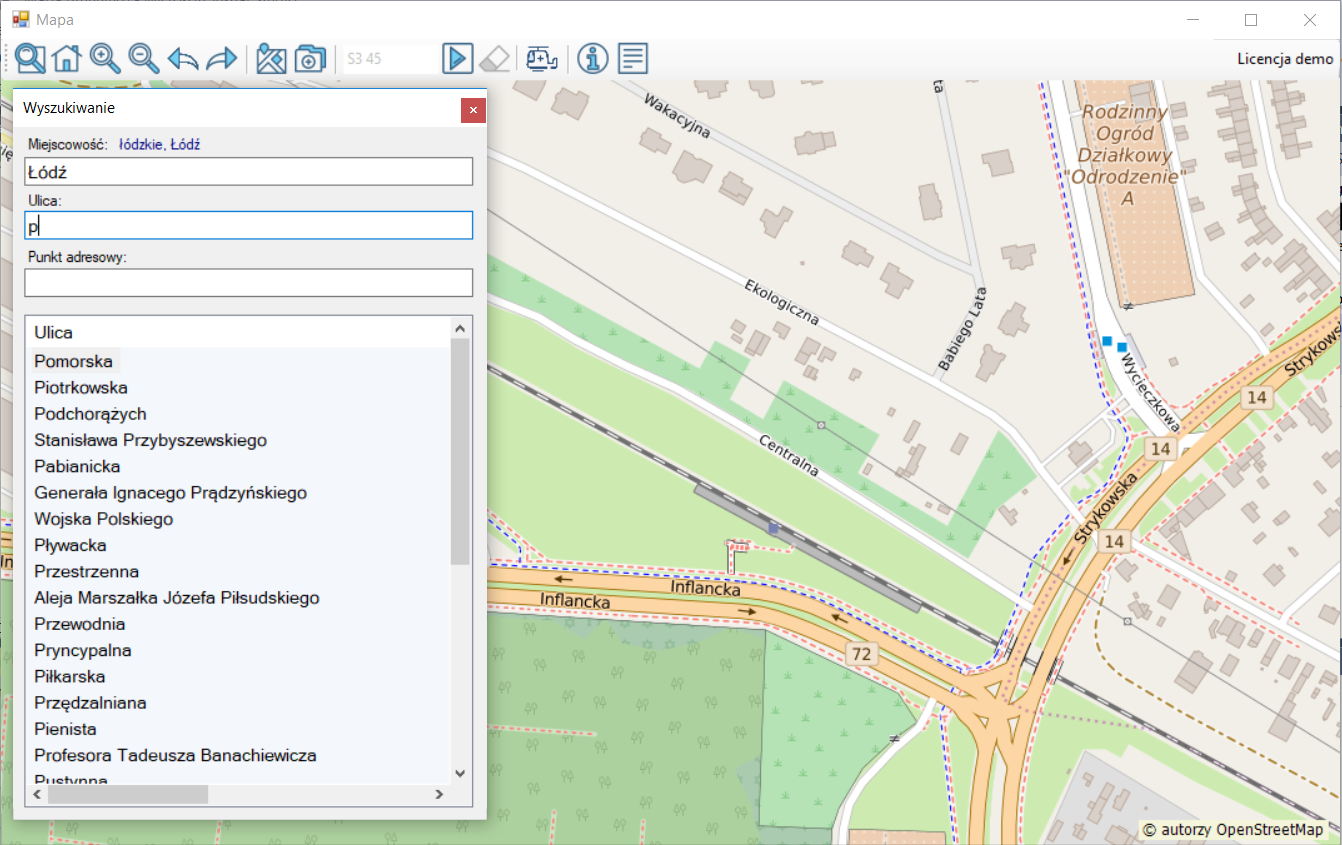Click the street list scroll down arrow
The height and width of the screenshot is (845, 1342).
tap(460, 773)
